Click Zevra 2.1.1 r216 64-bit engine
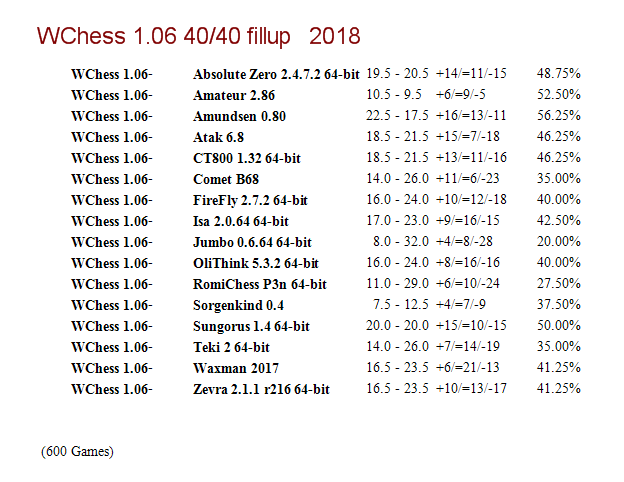The width and height of the screenshot is (624, 482). click(261, 389)
